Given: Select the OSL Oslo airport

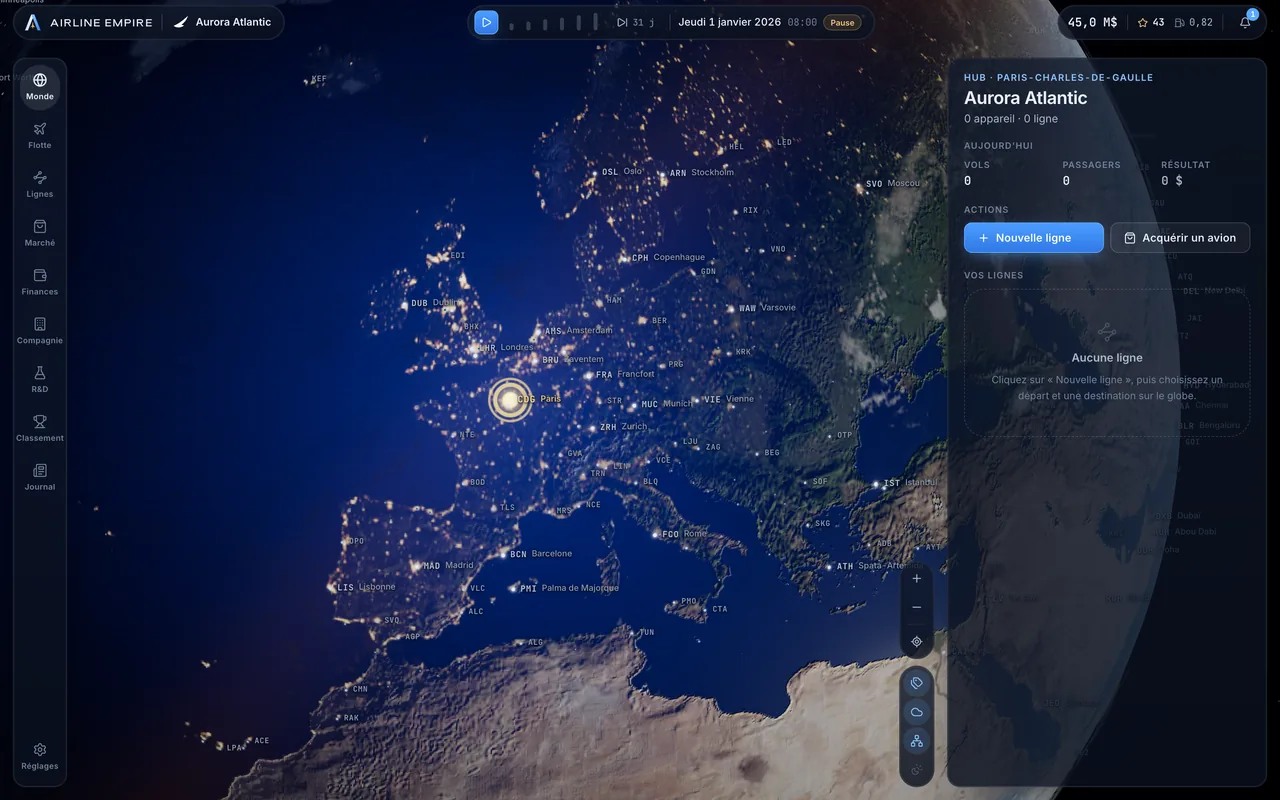Looking at the screenshot, I should tap(617, 172).
